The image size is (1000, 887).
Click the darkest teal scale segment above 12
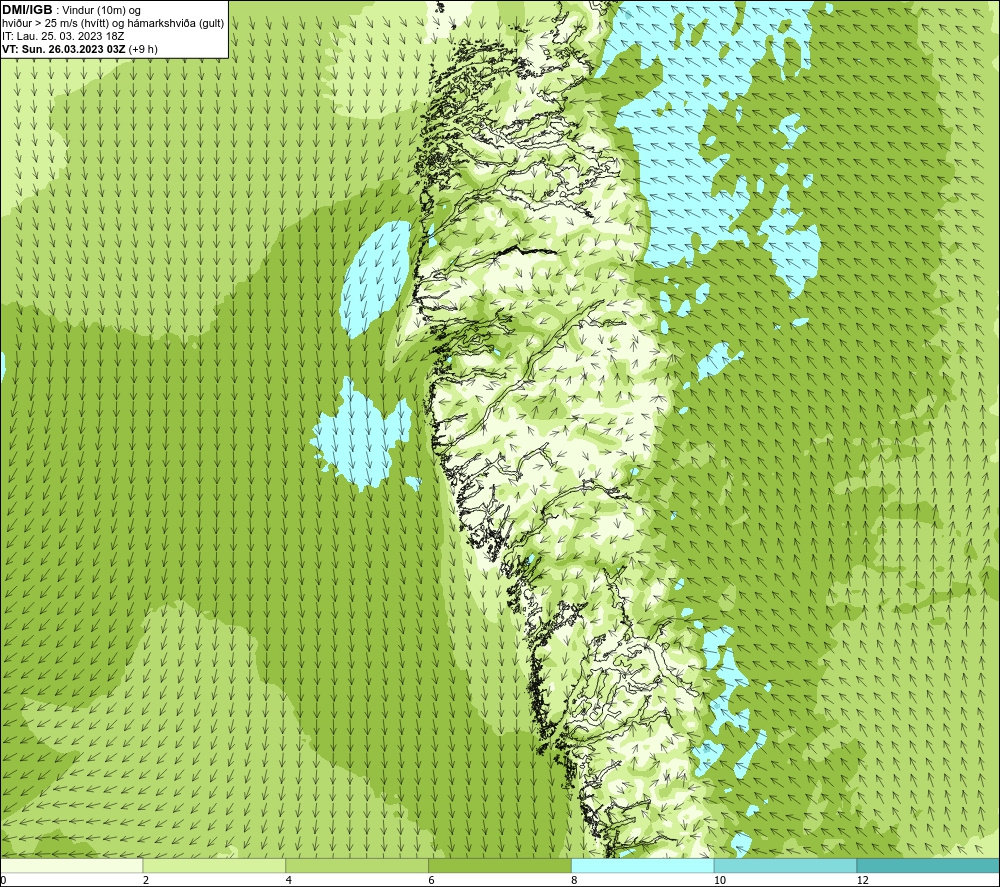pos(928,866)
